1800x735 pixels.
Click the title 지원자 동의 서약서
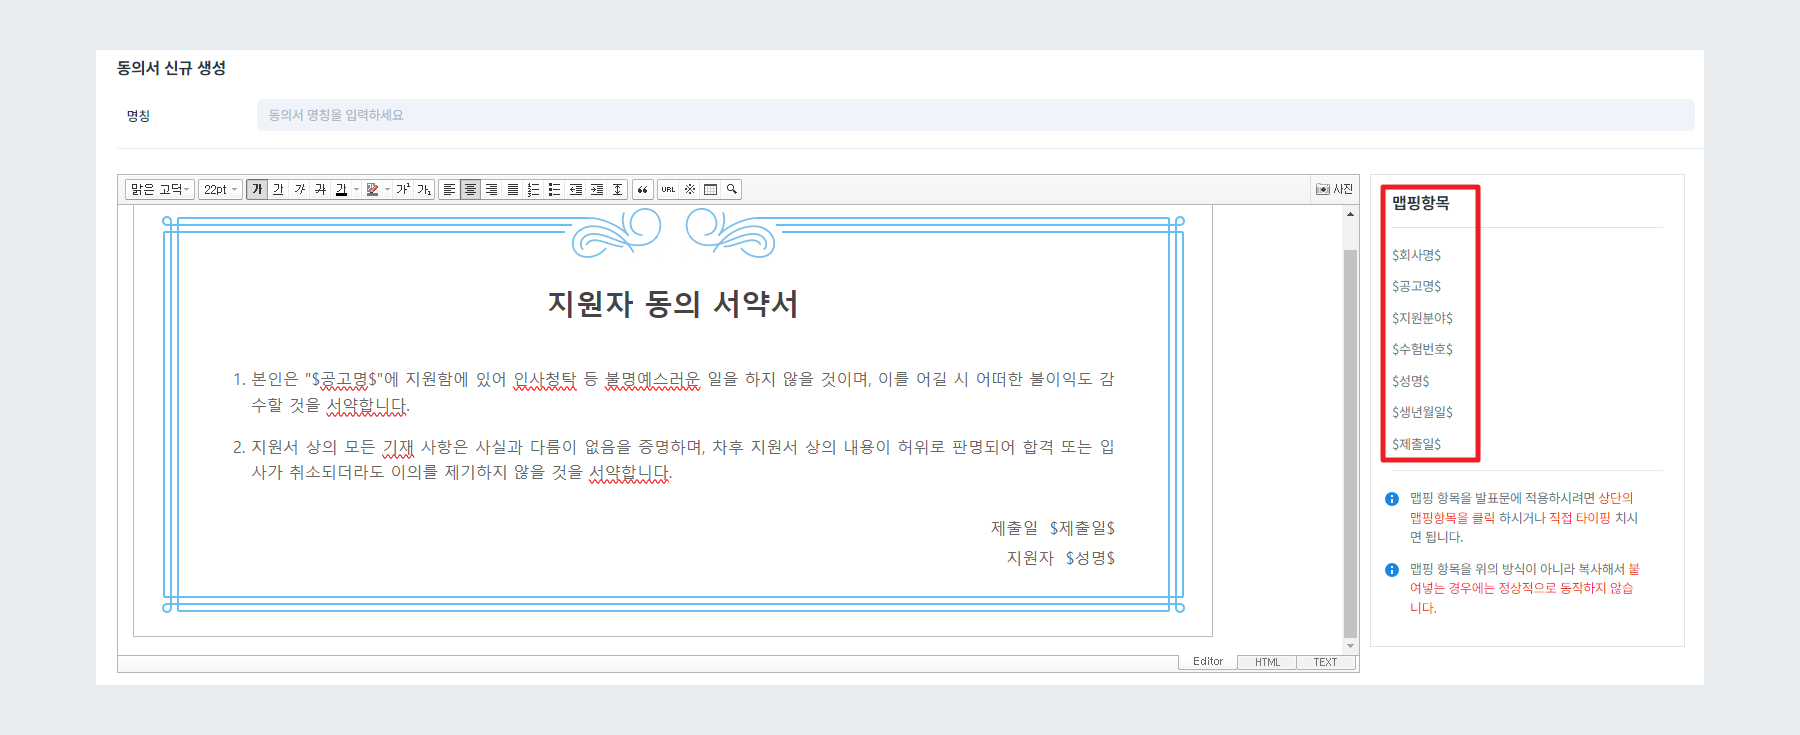[x=673, y=304]
